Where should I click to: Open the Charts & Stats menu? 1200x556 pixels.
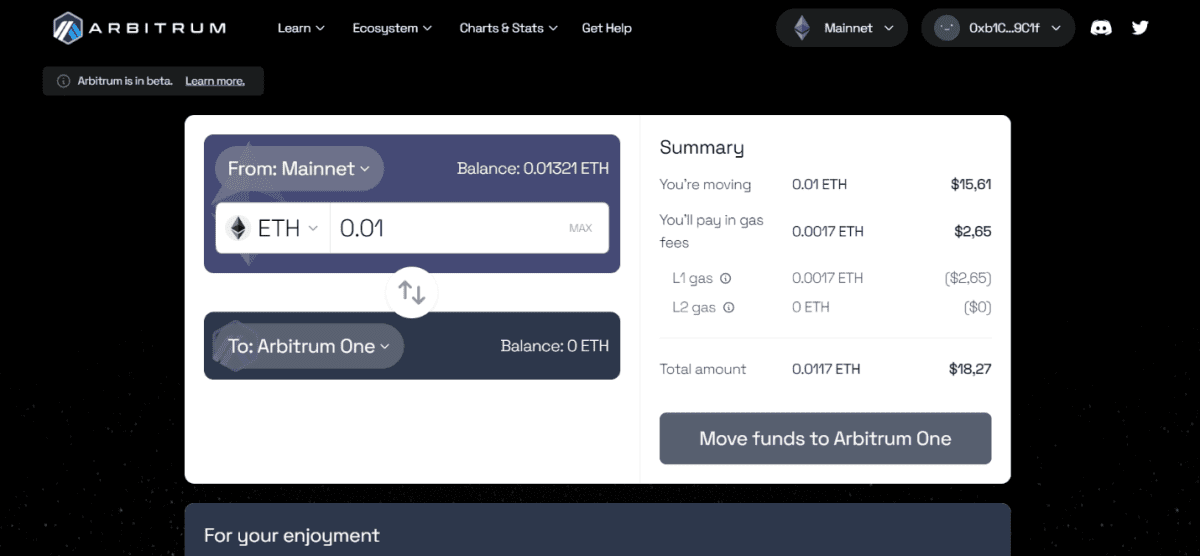[509, 28]
